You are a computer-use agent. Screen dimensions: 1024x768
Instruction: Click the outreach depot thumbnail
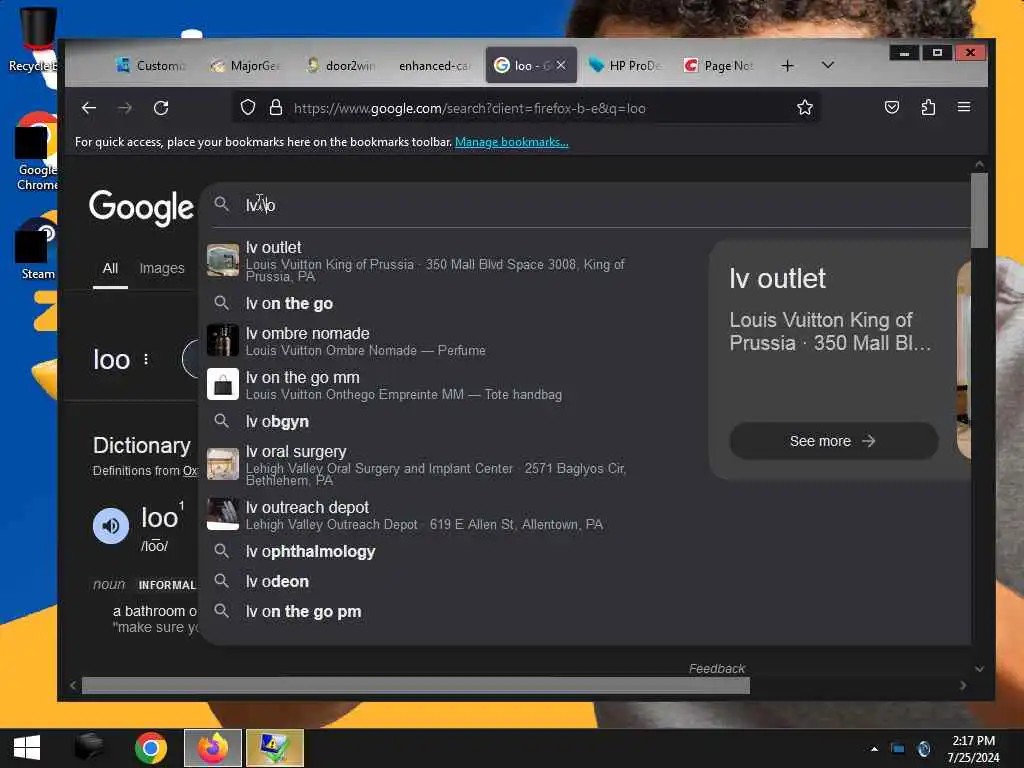(223, 515)
